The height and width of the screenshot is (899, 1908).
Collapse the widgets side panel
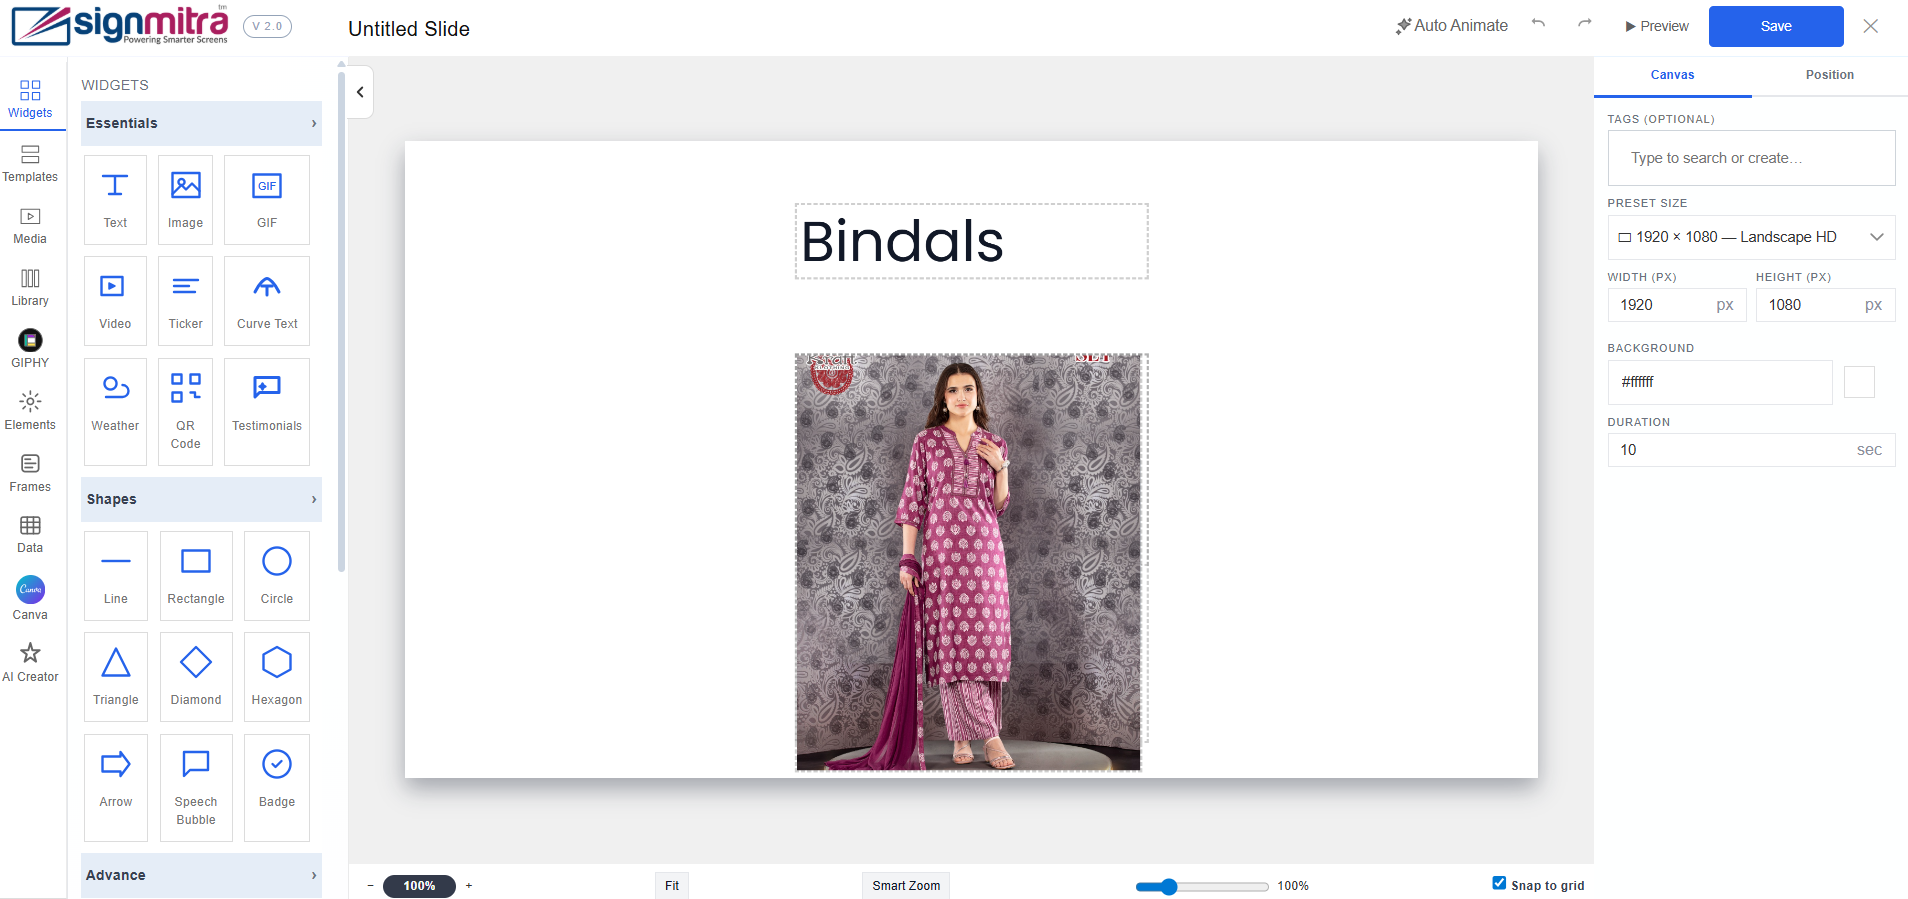[360, 92]
